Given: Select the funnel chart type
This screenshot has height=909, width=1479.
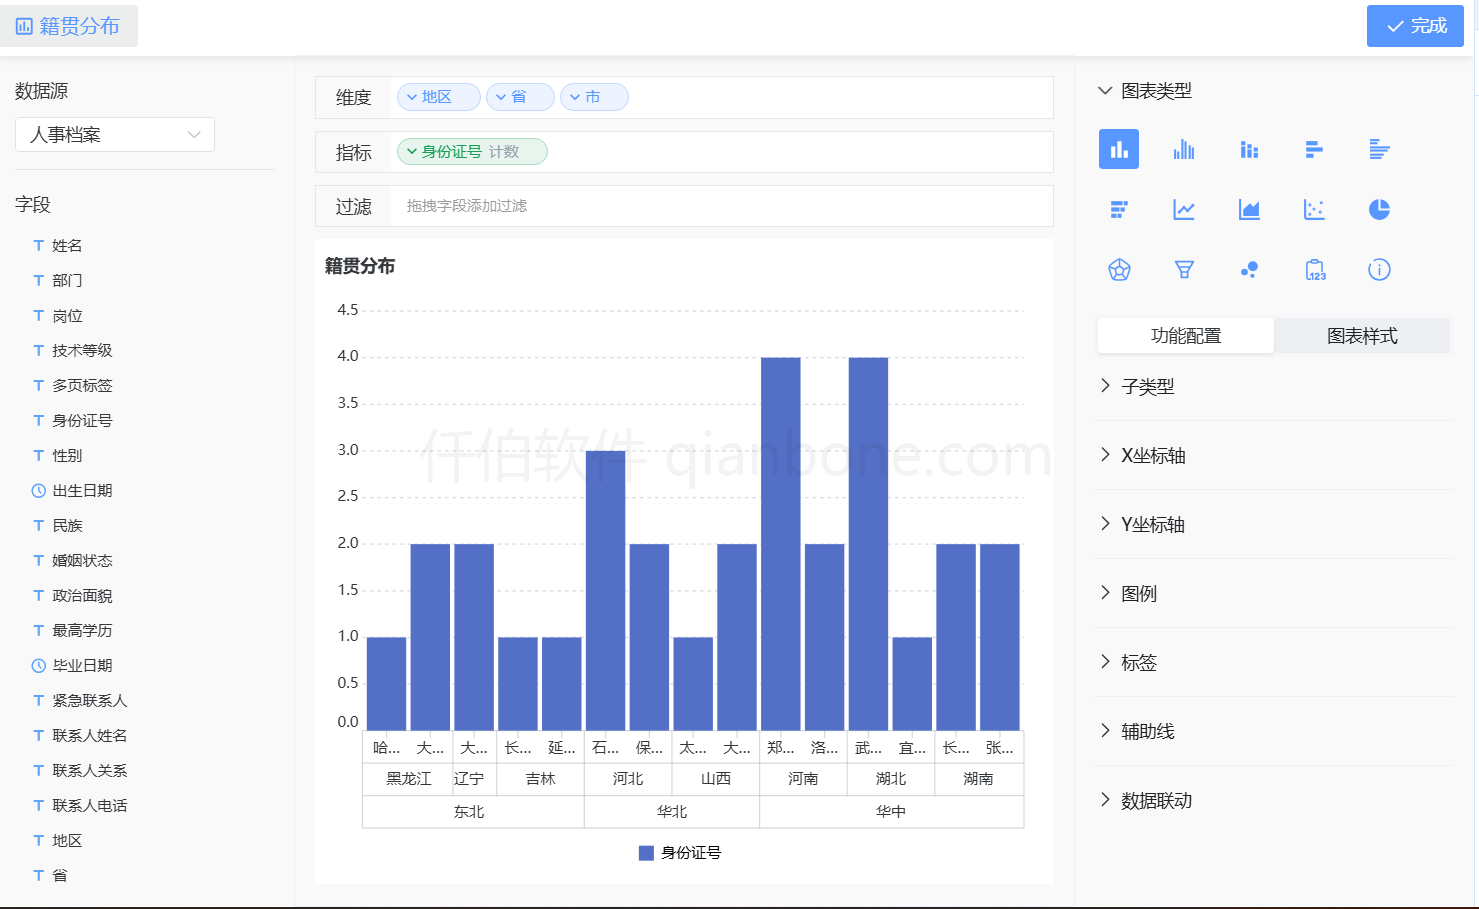Looking at the screenshot, I should click(x=1184, y=269).
